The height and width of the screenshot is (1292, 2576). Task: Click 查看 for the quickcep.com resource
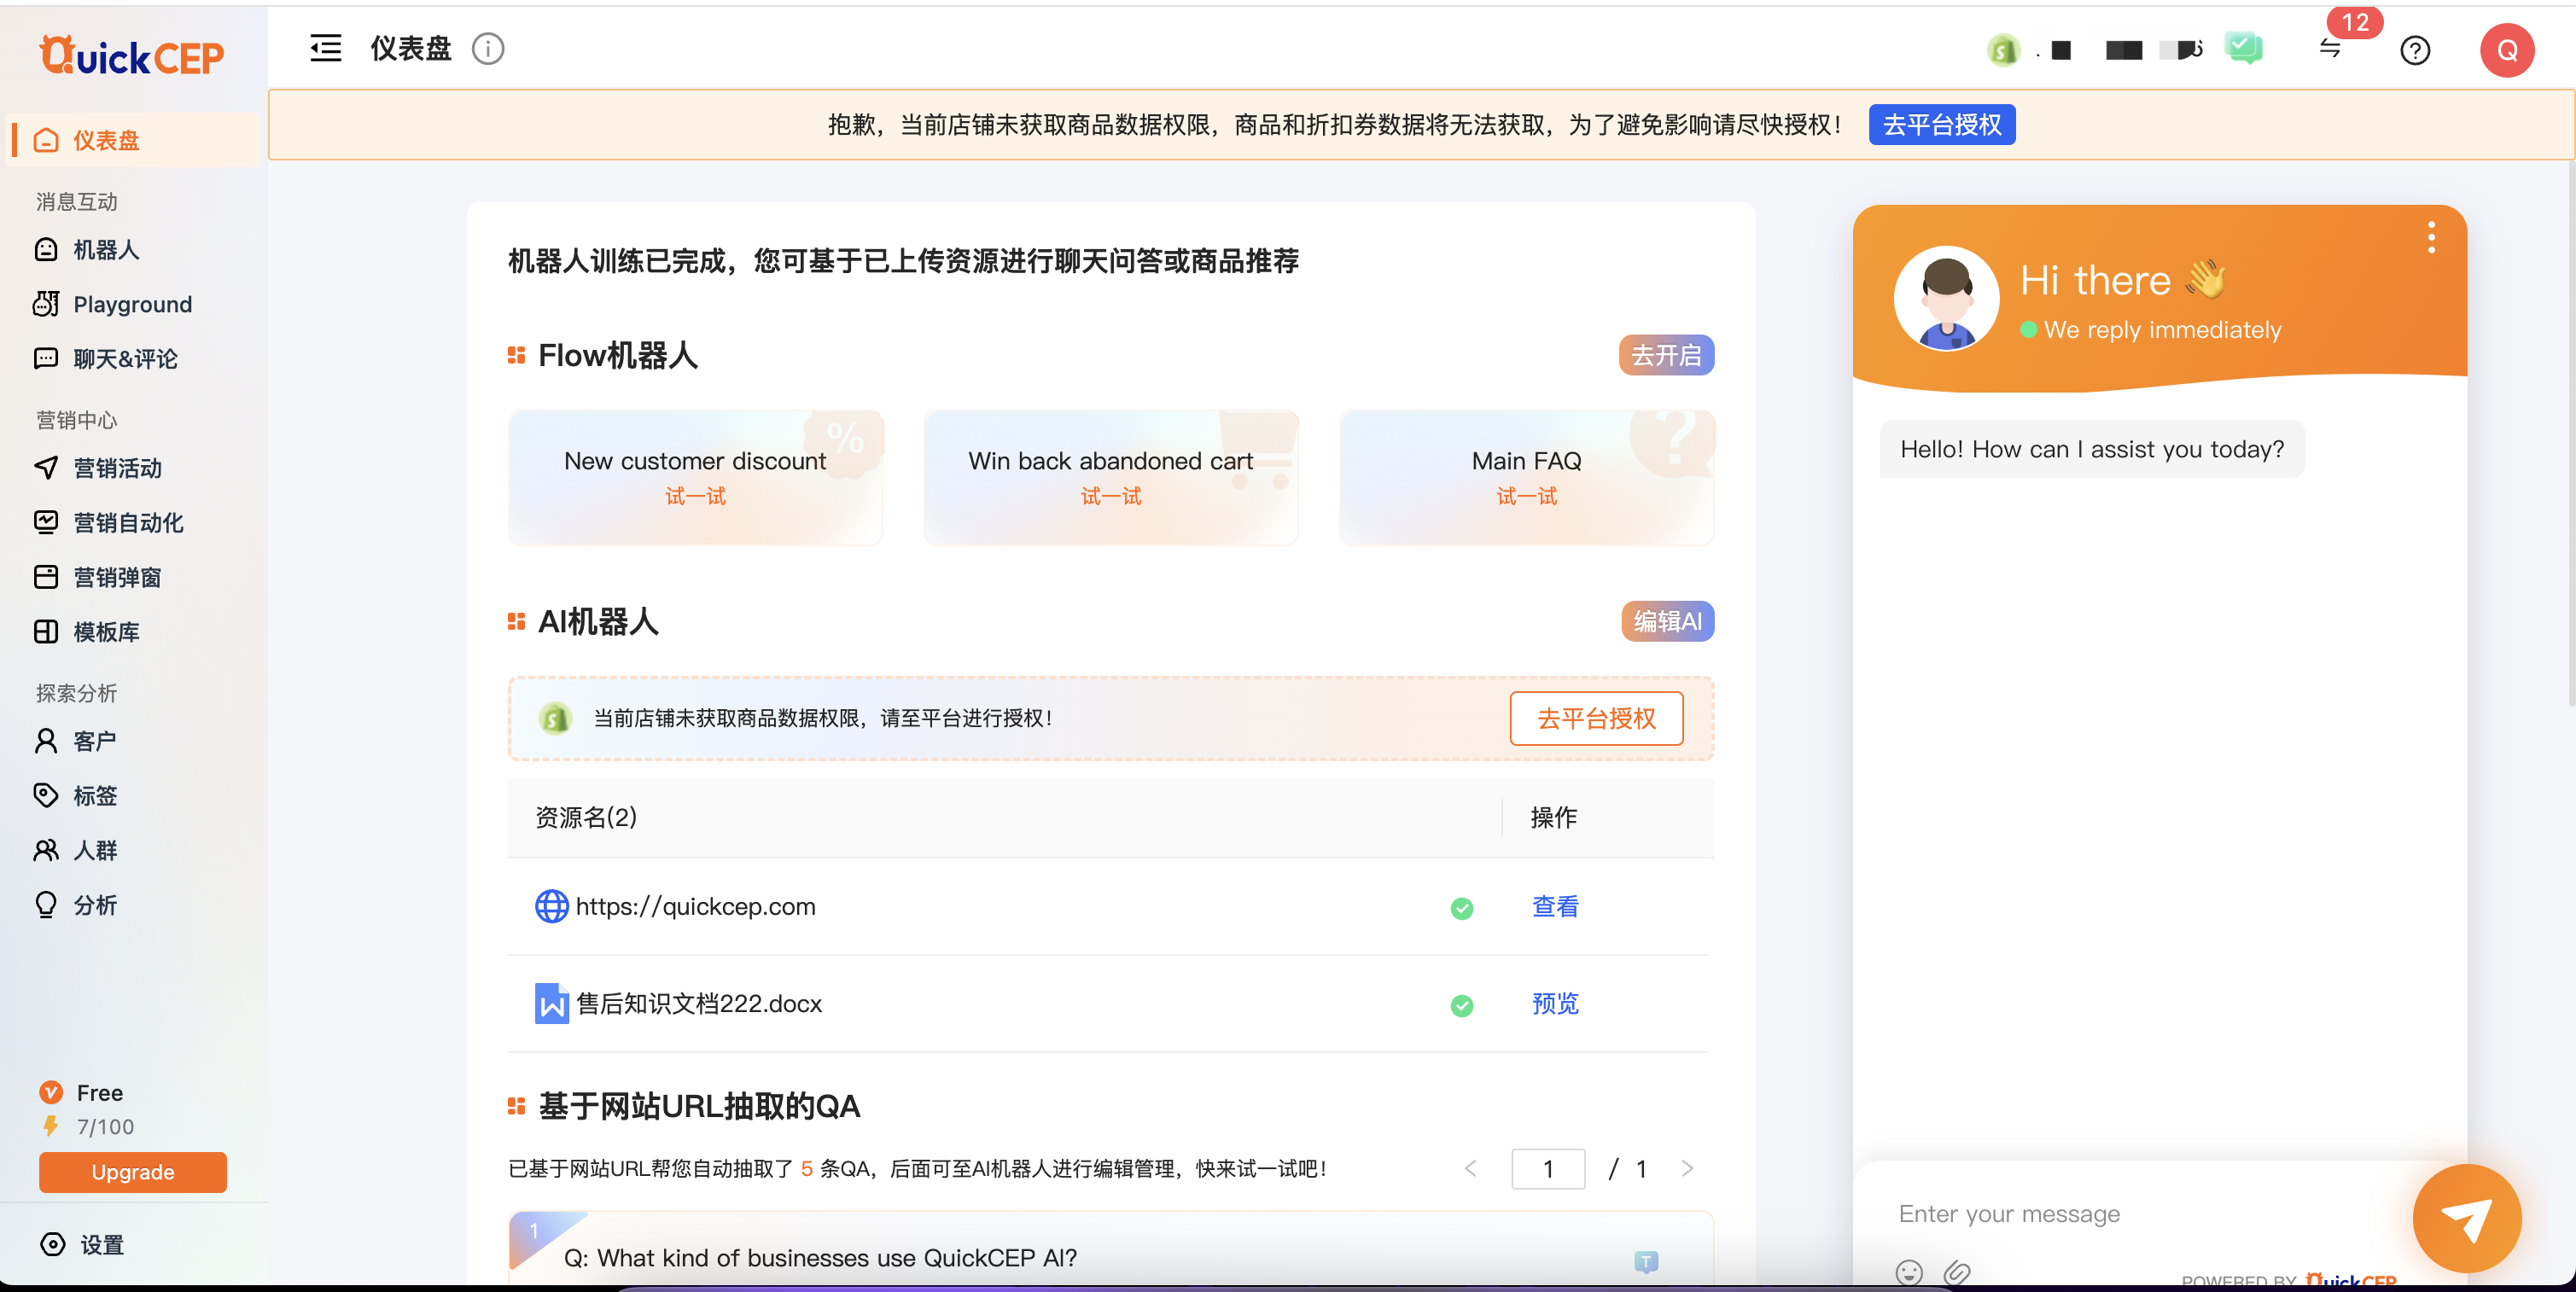point(1555,907)
